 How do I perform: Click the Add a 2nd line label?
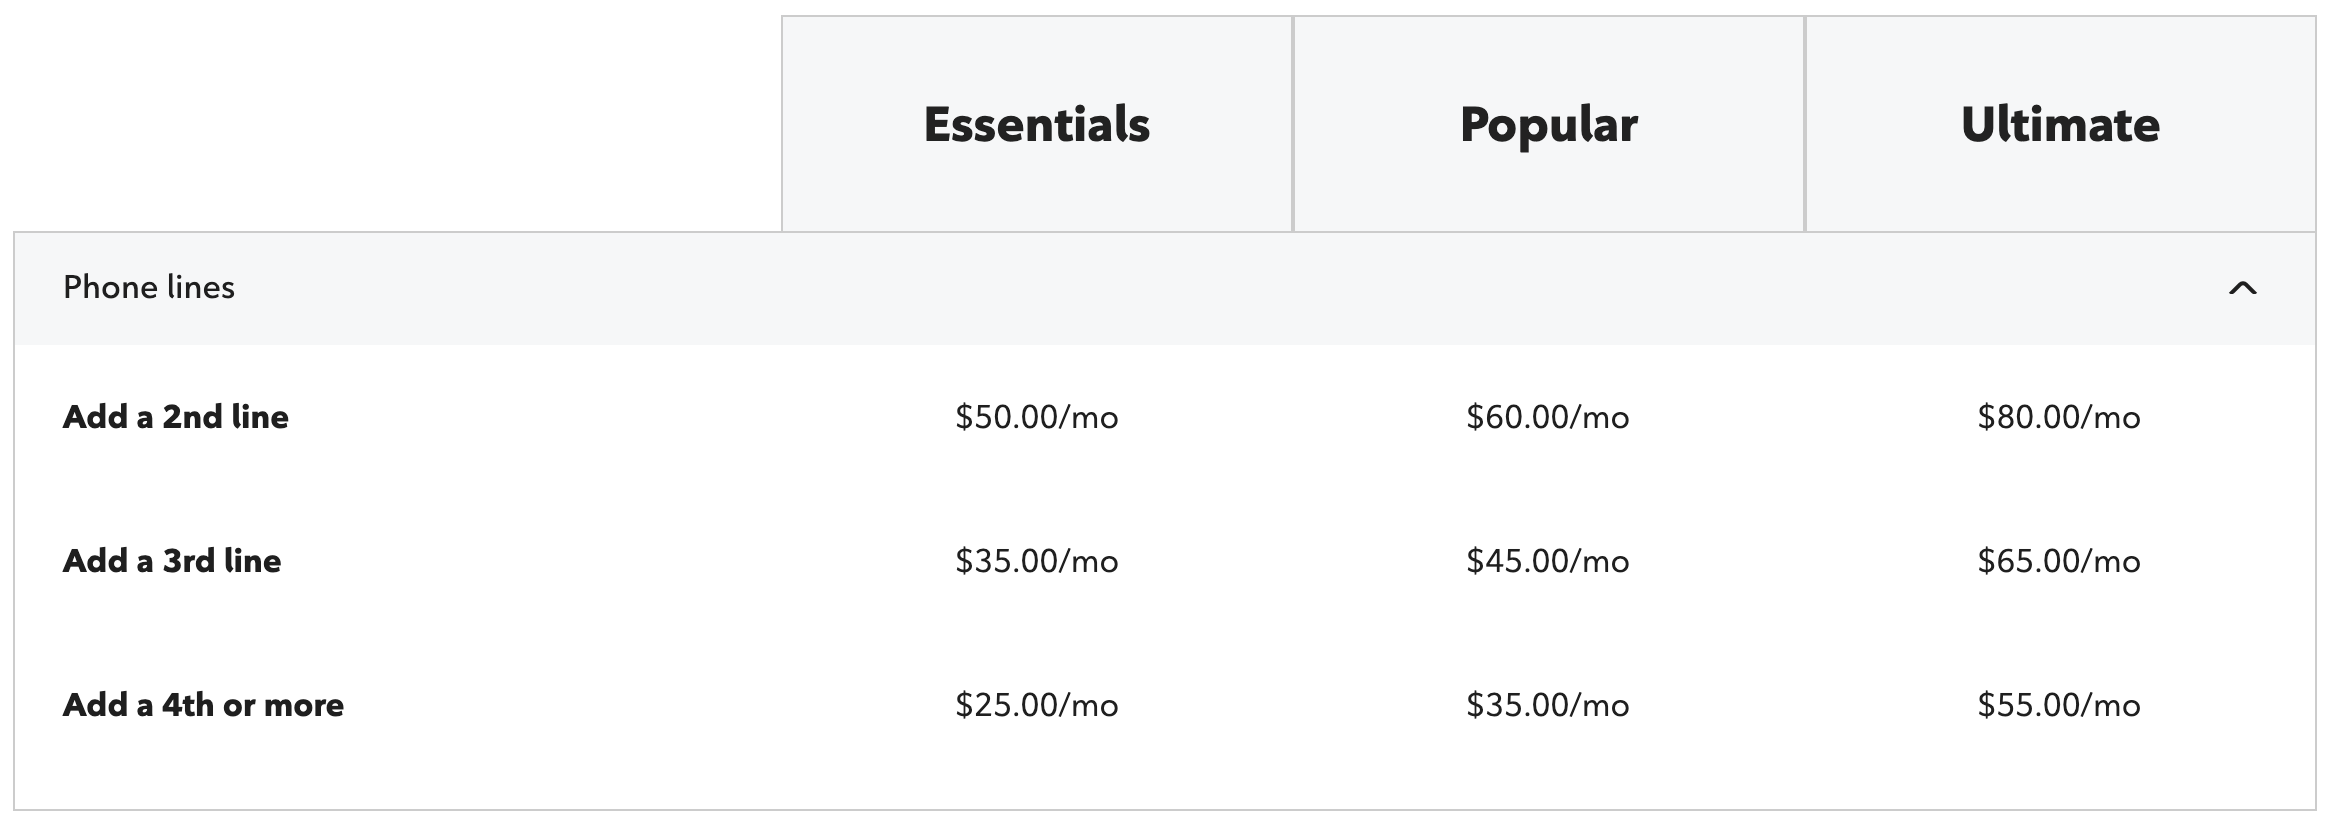pyautogui.click(x=176, y=417)
